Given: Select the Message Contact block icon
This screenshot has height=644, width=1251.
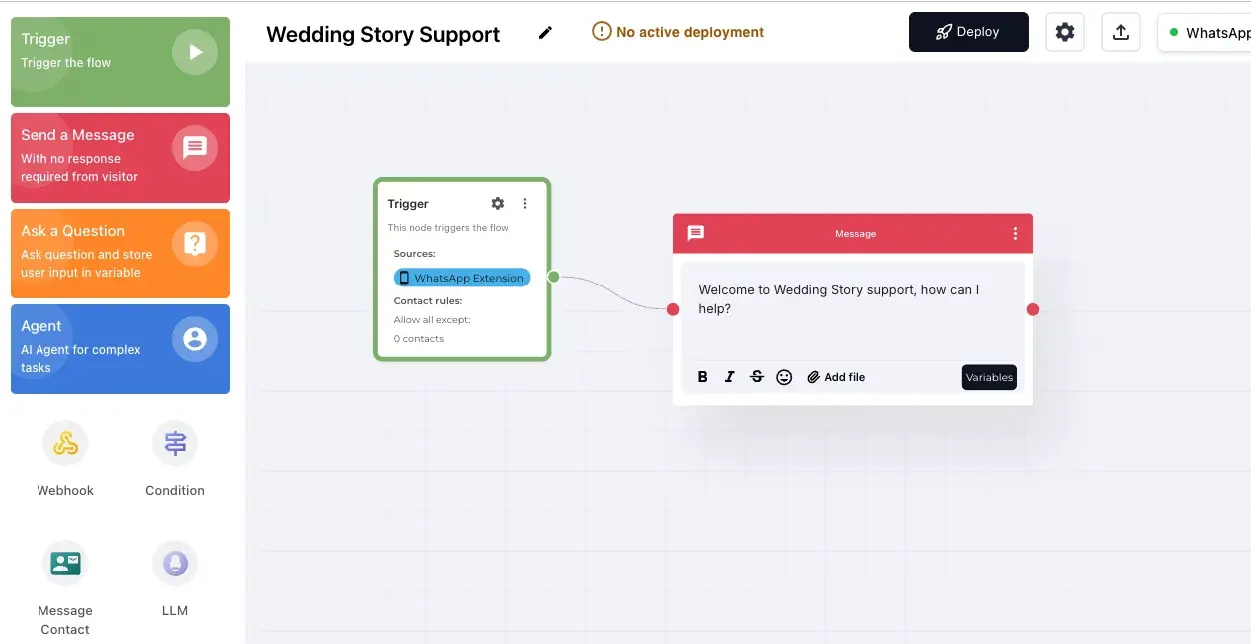Looking at the screenshot, I should click(x=65, y=563).
